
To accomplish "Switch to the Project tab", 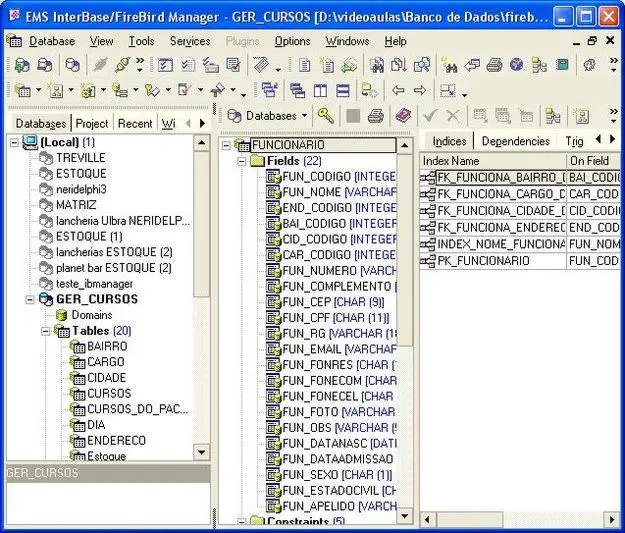I will (92, 124).
